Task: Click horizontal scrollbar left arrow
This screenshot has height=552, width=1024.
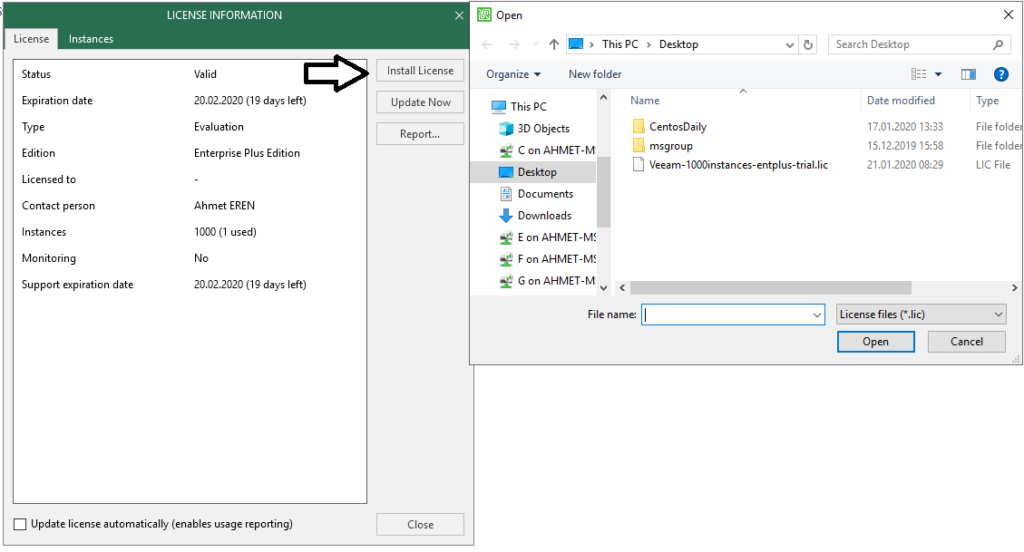Action: 622,288
